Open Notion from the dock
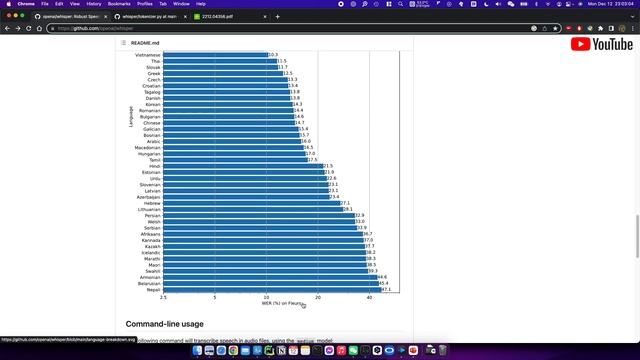 (281, 350)
